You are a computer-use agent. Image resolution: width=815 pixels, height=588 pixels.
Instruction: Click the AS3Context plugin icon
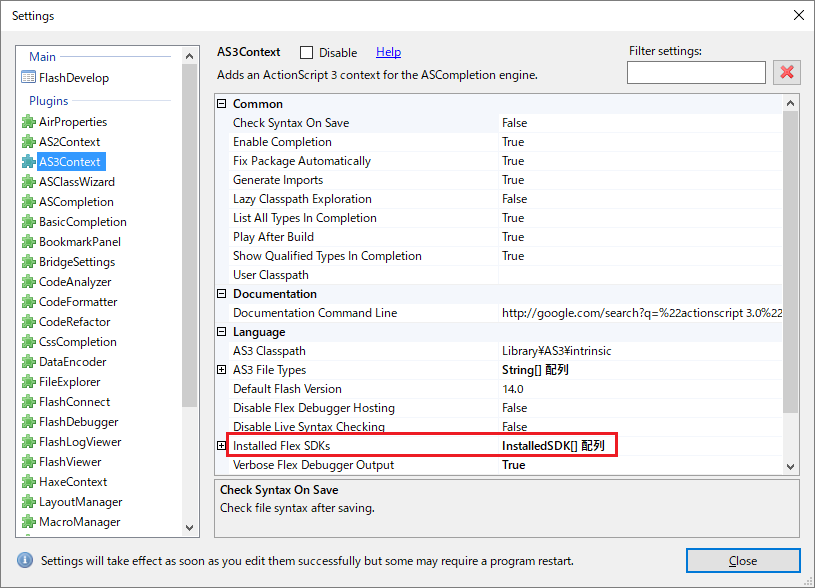[29, 162]
